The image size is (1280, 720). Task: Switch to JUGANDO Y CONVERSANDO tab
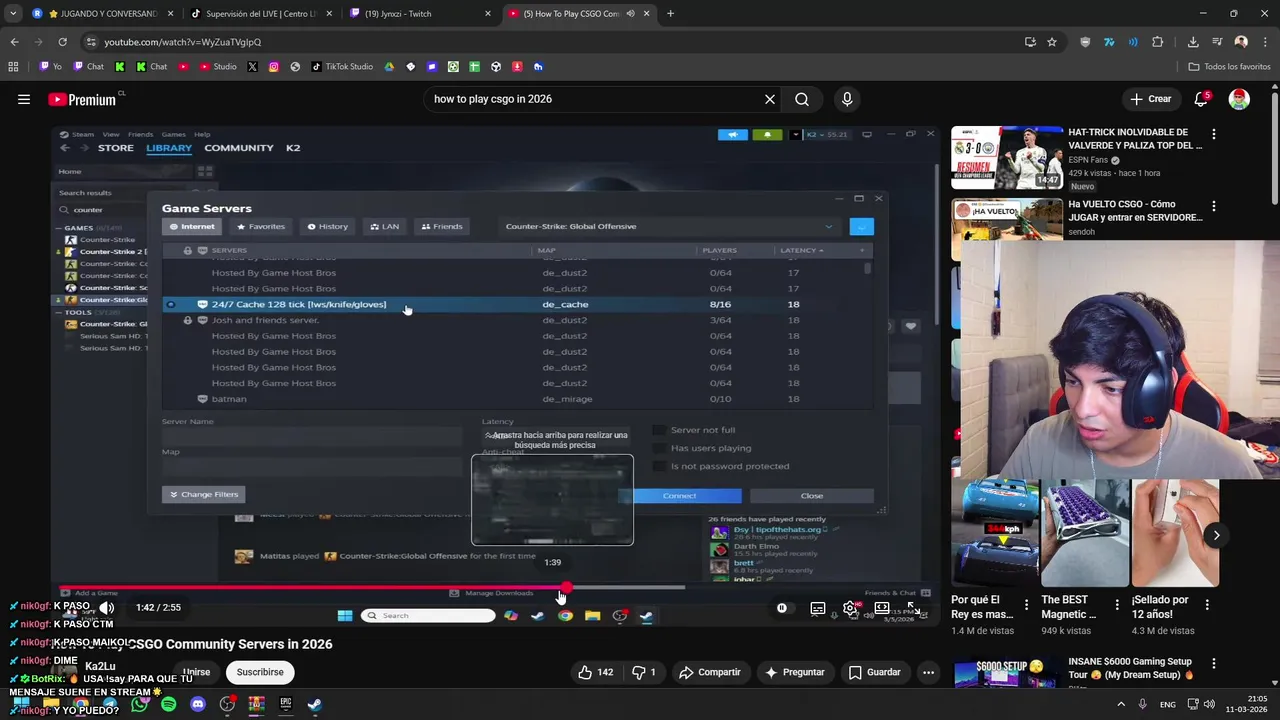106,14
